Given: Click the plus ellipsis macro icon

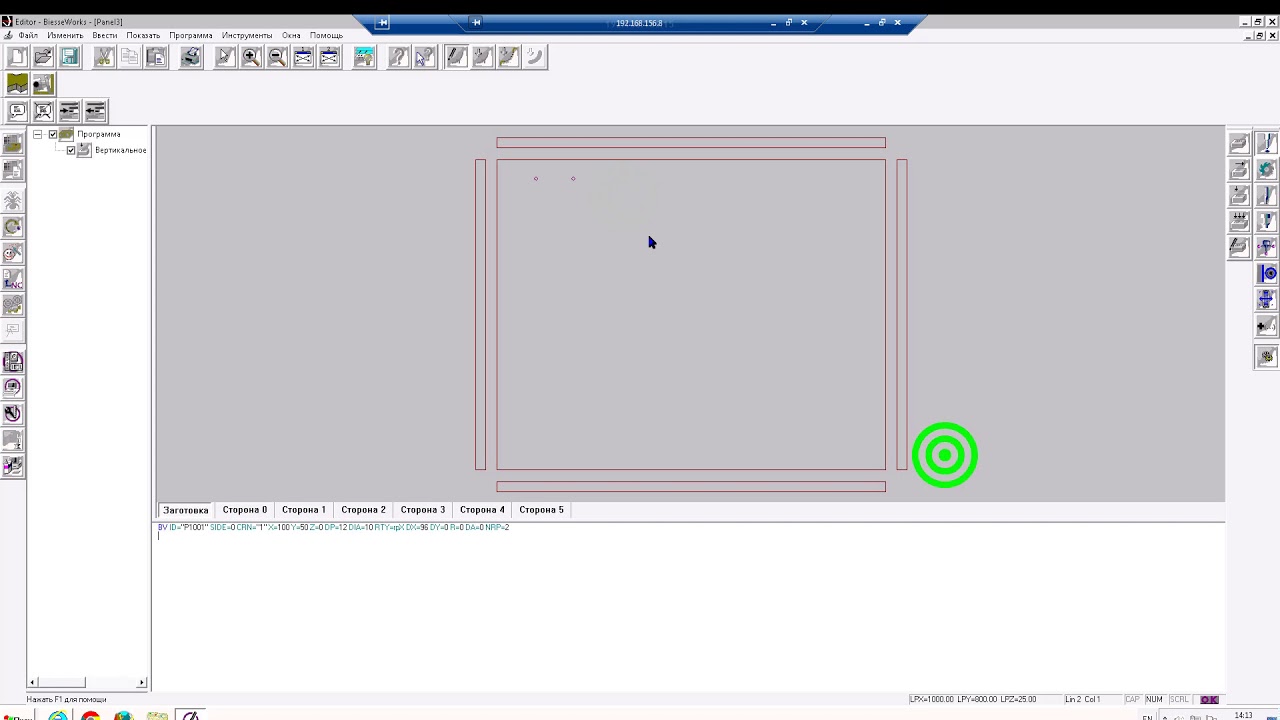Looking at the screenshot, I should (x=1266, y=326).
